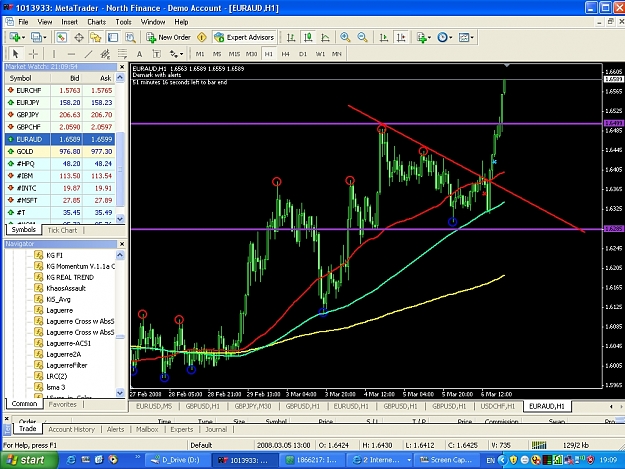
Task: Open the Charts menu
Action: (x=96, y=22)
